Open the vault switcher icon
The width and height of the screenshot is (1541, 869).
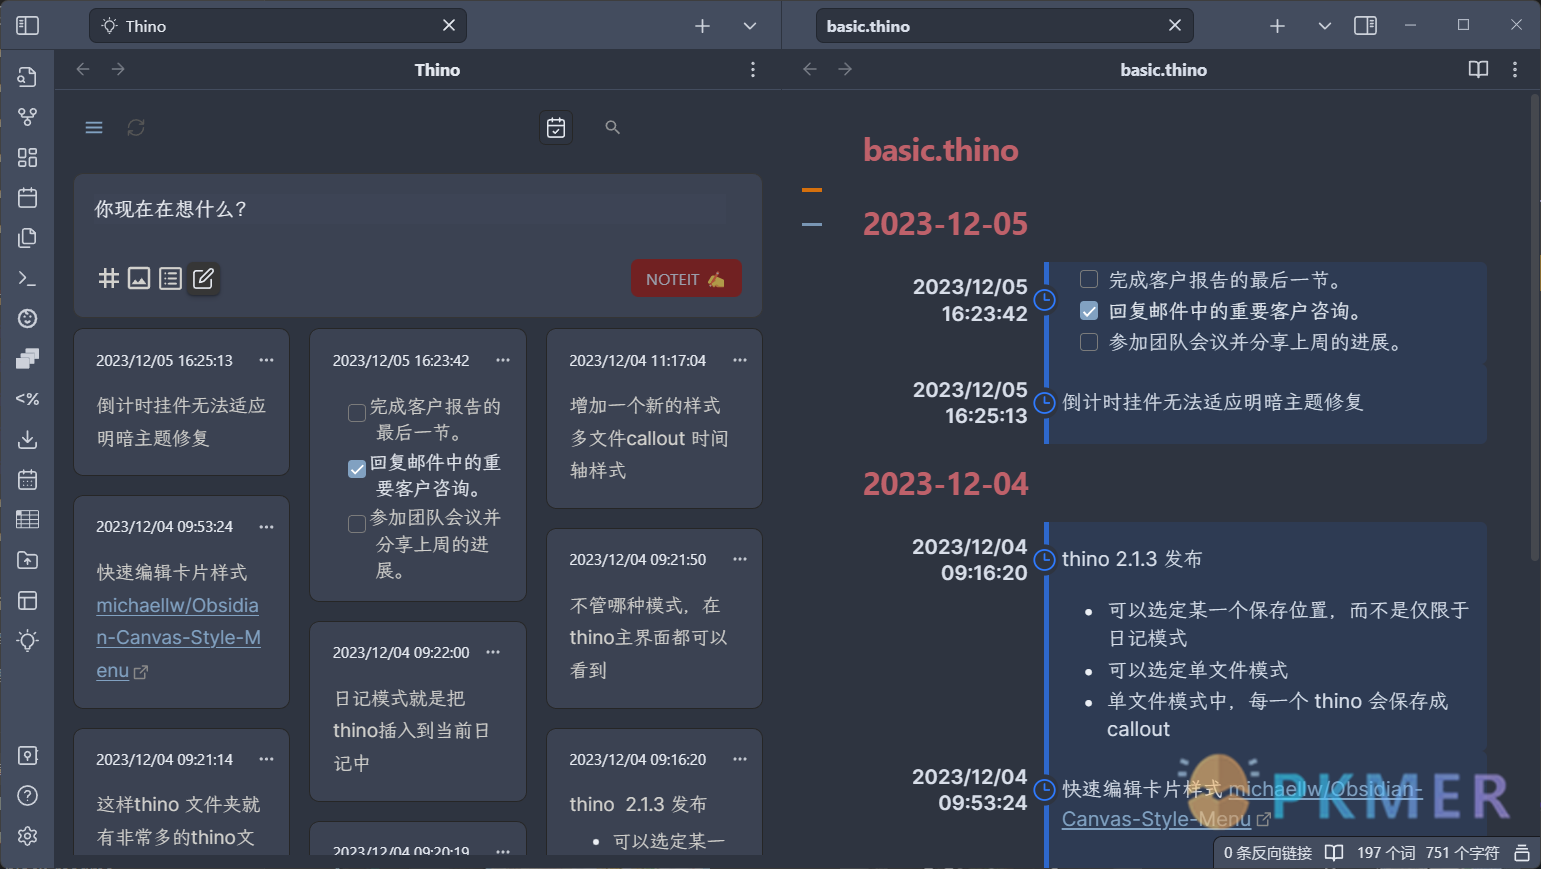point(28,755)
